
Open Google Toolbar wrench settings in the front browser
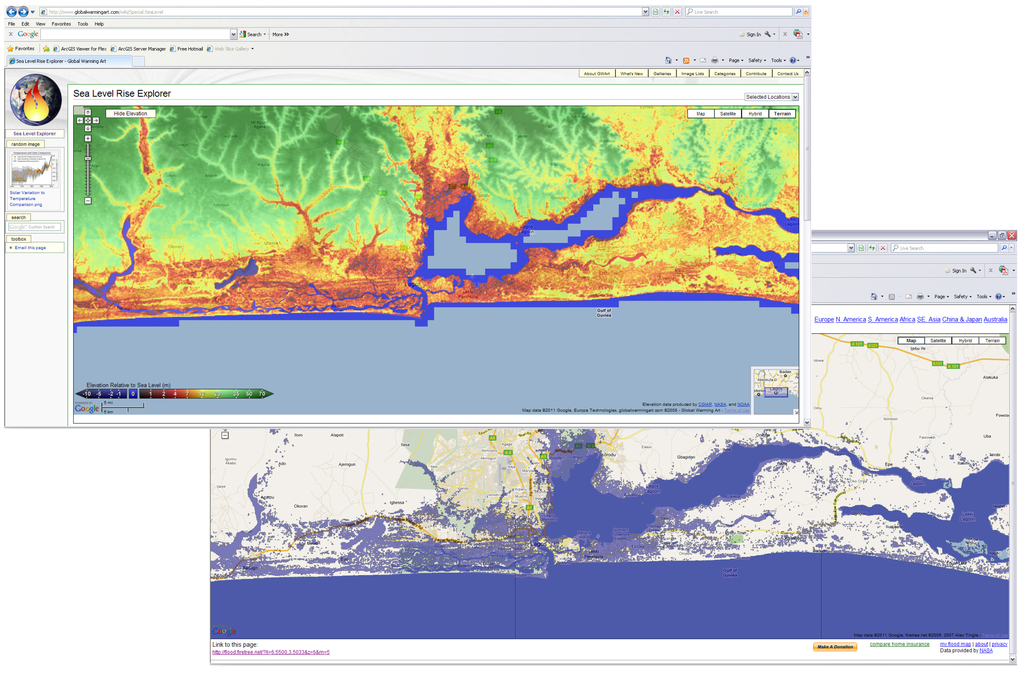pyautogui.click(x=768, y=34)
